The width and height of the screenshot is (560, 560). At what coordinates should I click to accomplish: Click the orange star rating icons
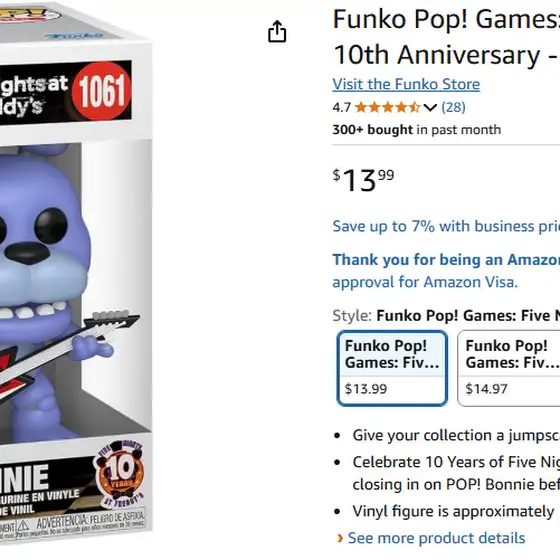coord(388,107)
